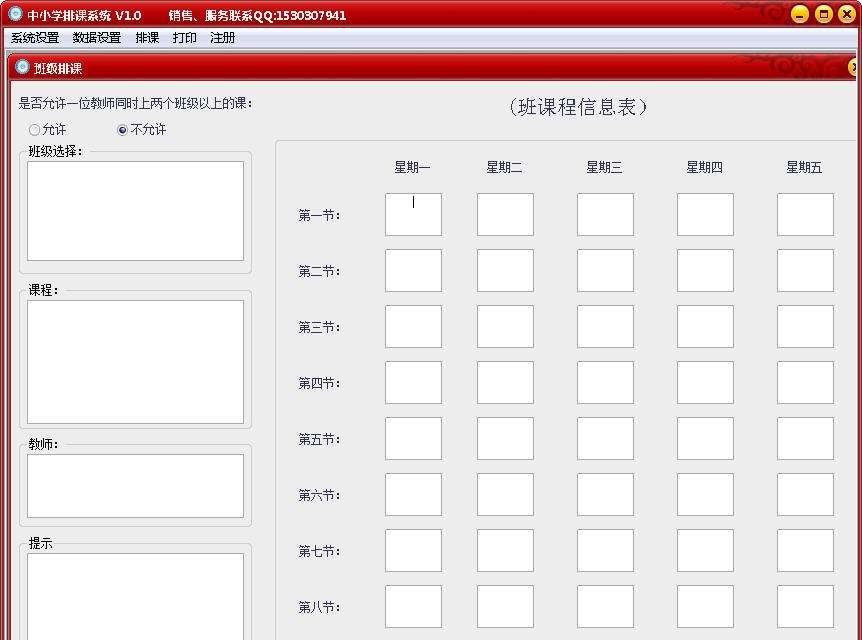Click the 星期四 第六节 schedule cell
The image size is (862, 640).
(705, 494)
